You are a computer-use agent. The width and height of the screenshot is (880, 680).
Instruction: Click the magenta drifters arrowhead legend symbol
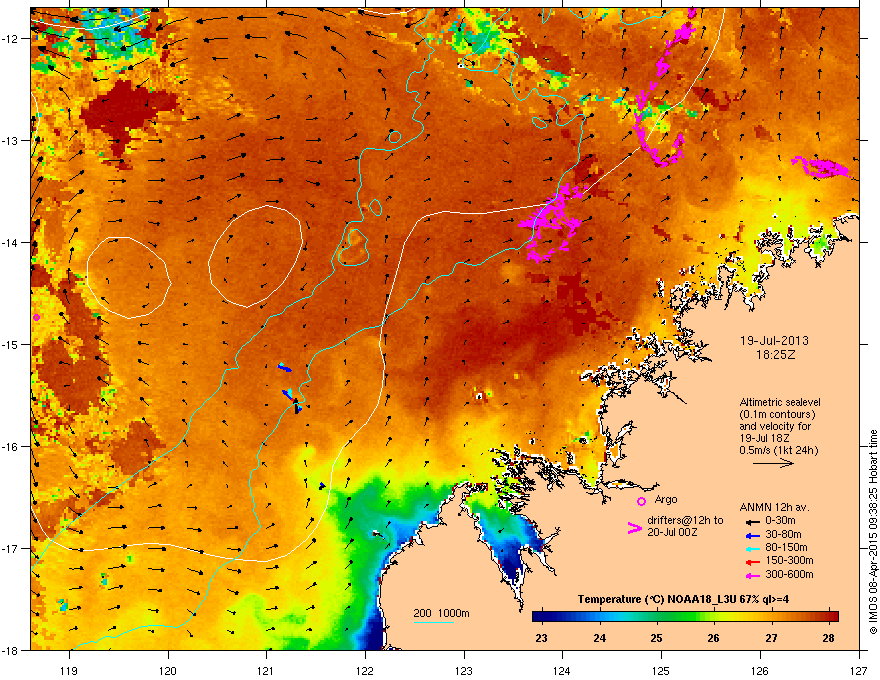634,527
